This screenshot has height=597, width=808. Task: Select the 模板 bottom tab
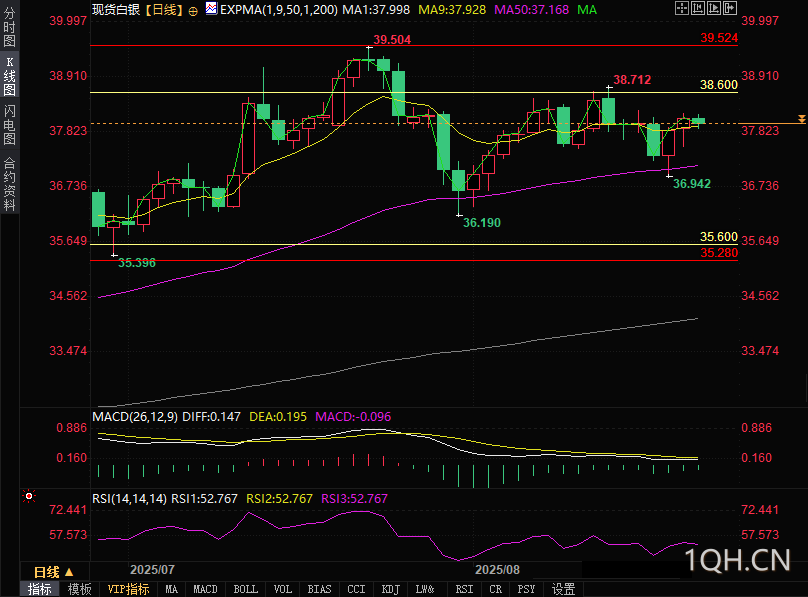click(x=79, y=589)
